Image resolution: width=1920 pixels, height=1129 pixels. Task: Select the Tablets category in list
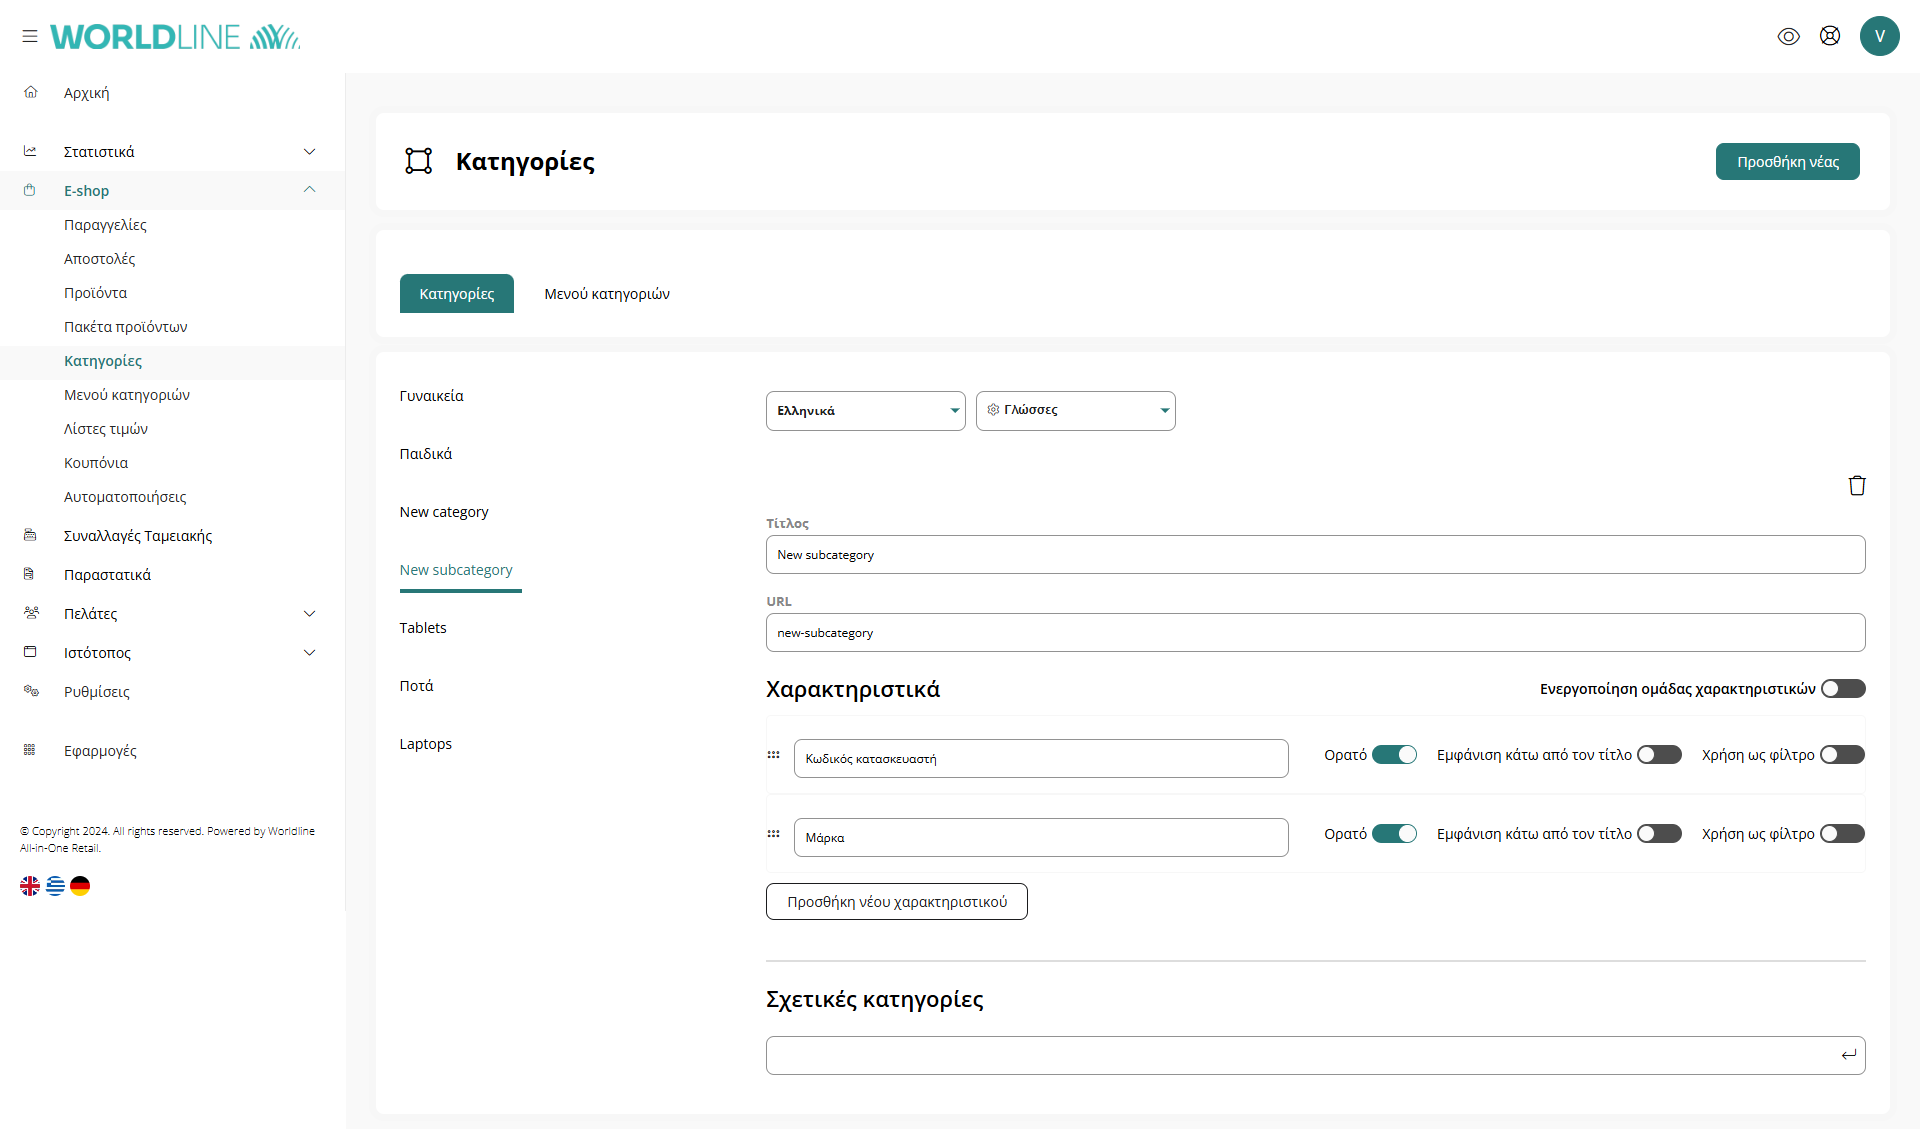(x=422, y=627)
